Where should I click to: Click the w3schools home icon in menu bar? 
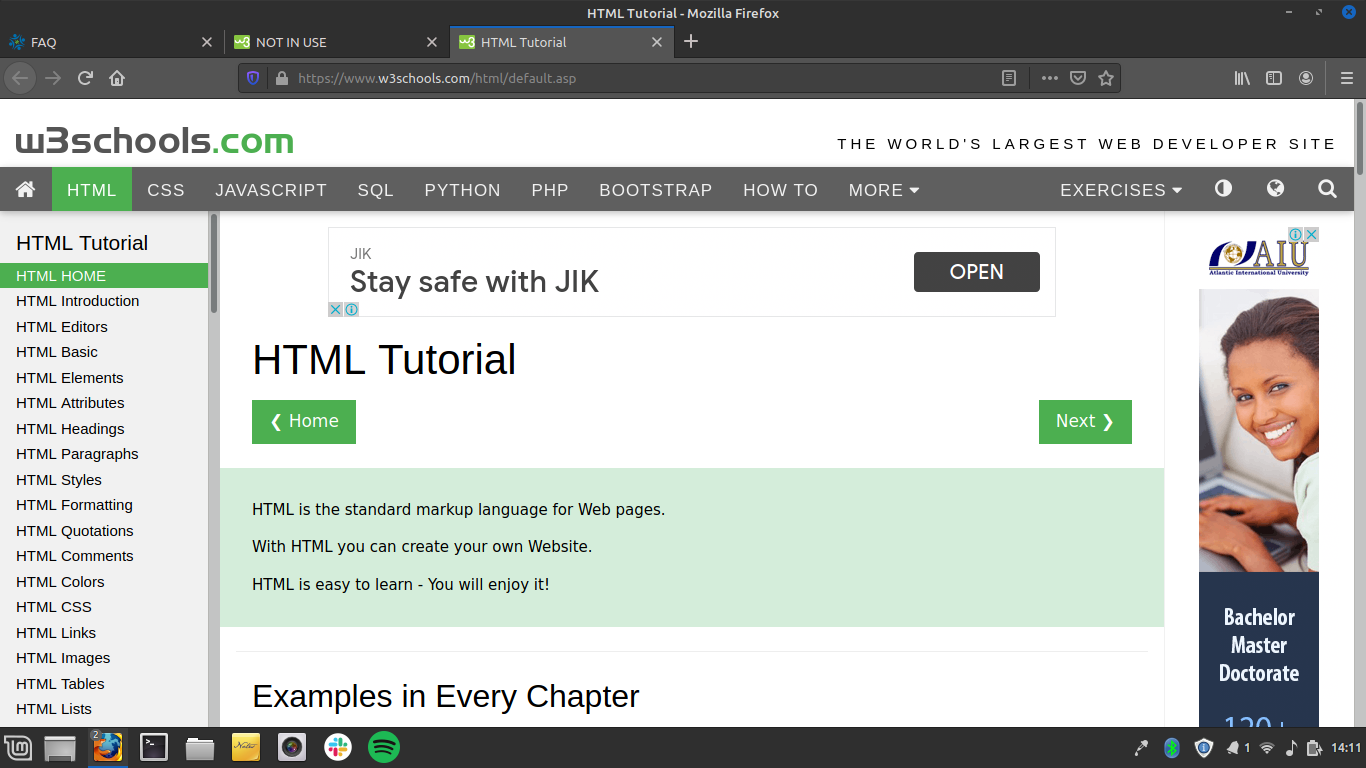(26, 189)
